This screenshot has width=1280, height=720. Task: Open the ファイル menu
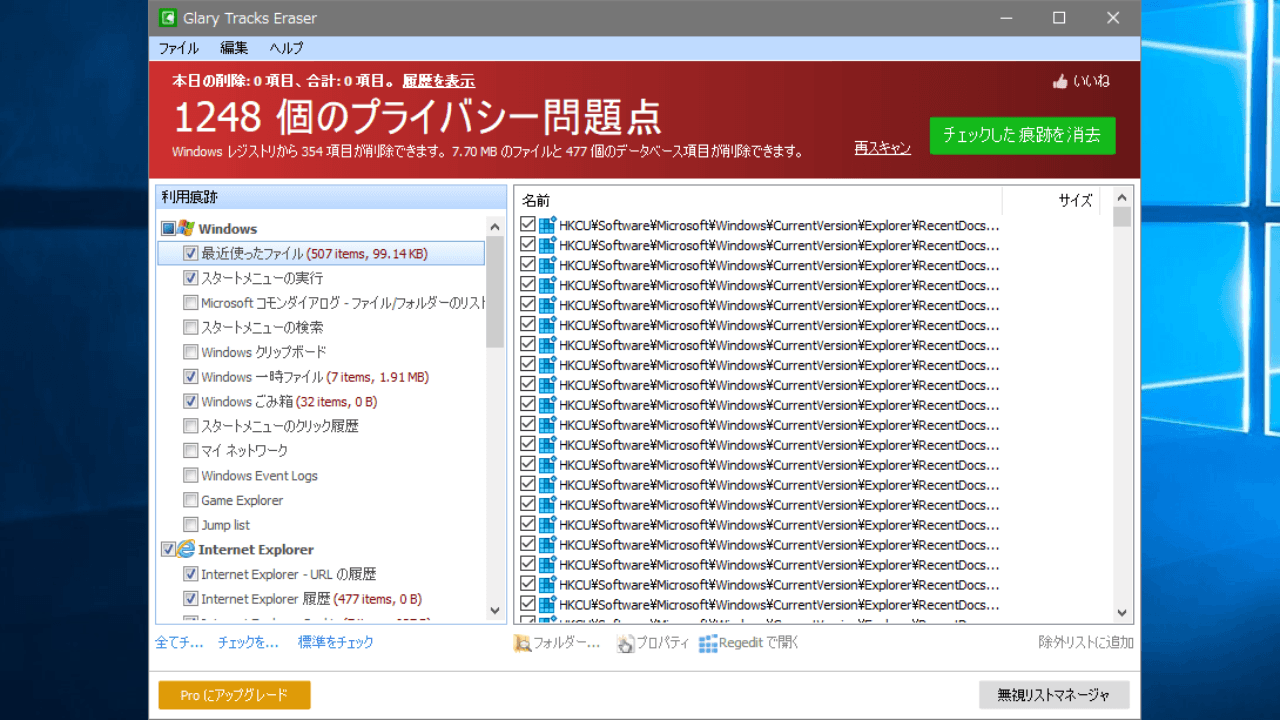pyautogui.click(x=179, y=48)
